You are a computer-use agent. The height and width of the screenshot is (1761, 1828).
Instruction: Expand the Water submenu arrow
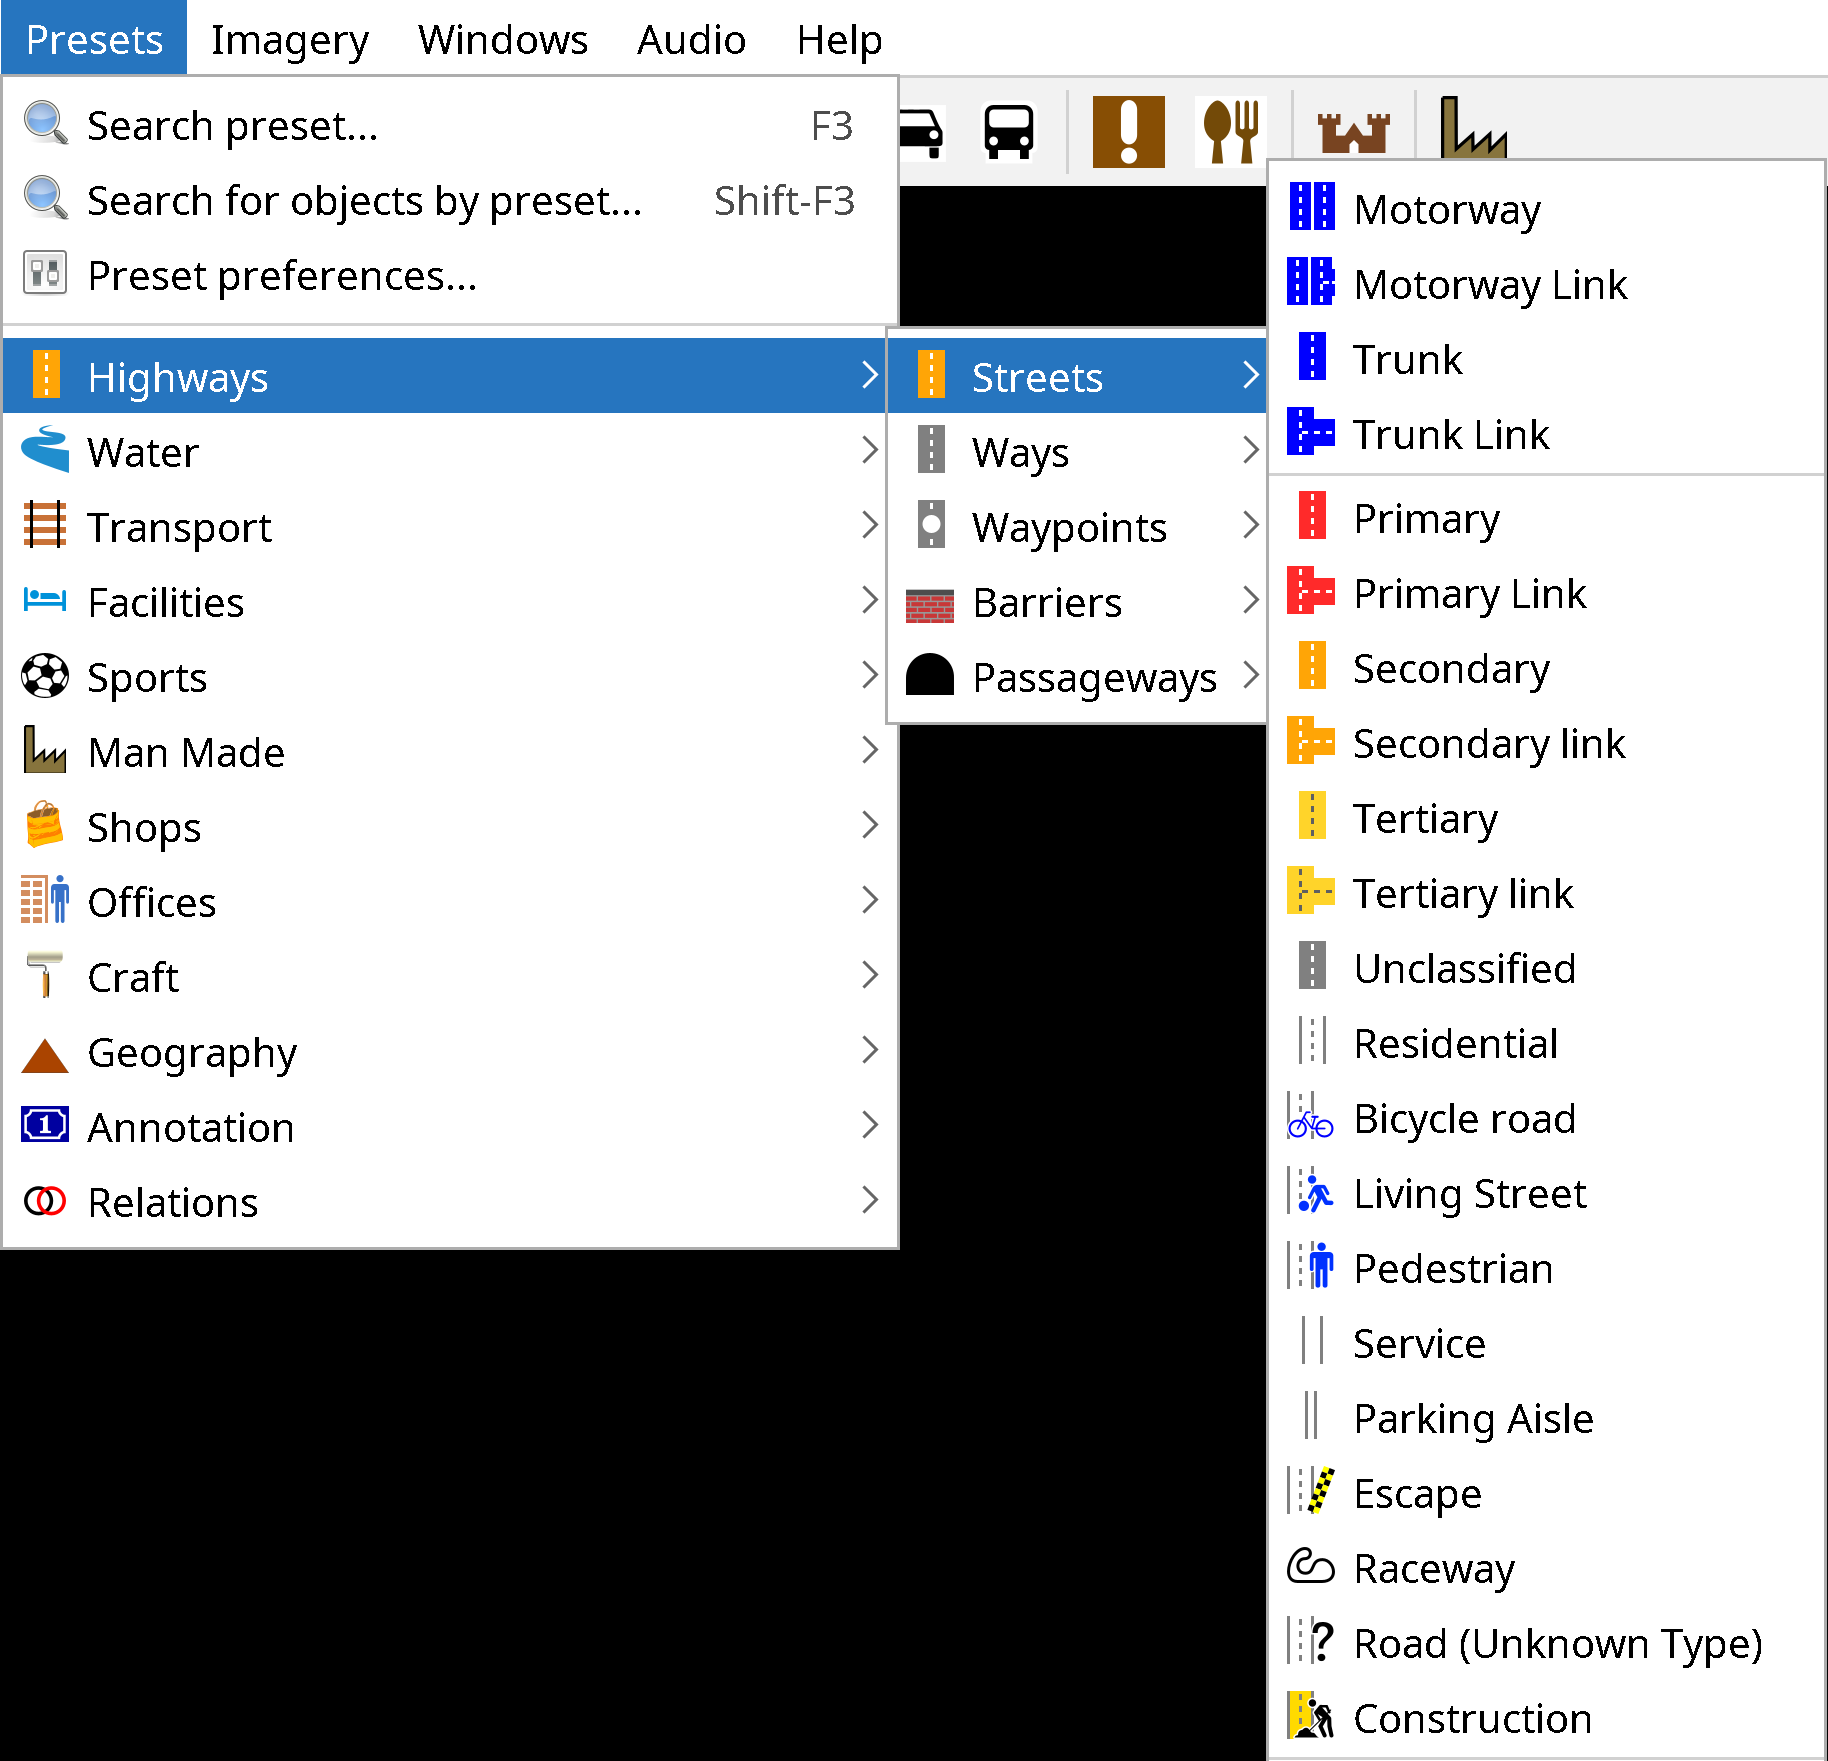pos(869,451)
